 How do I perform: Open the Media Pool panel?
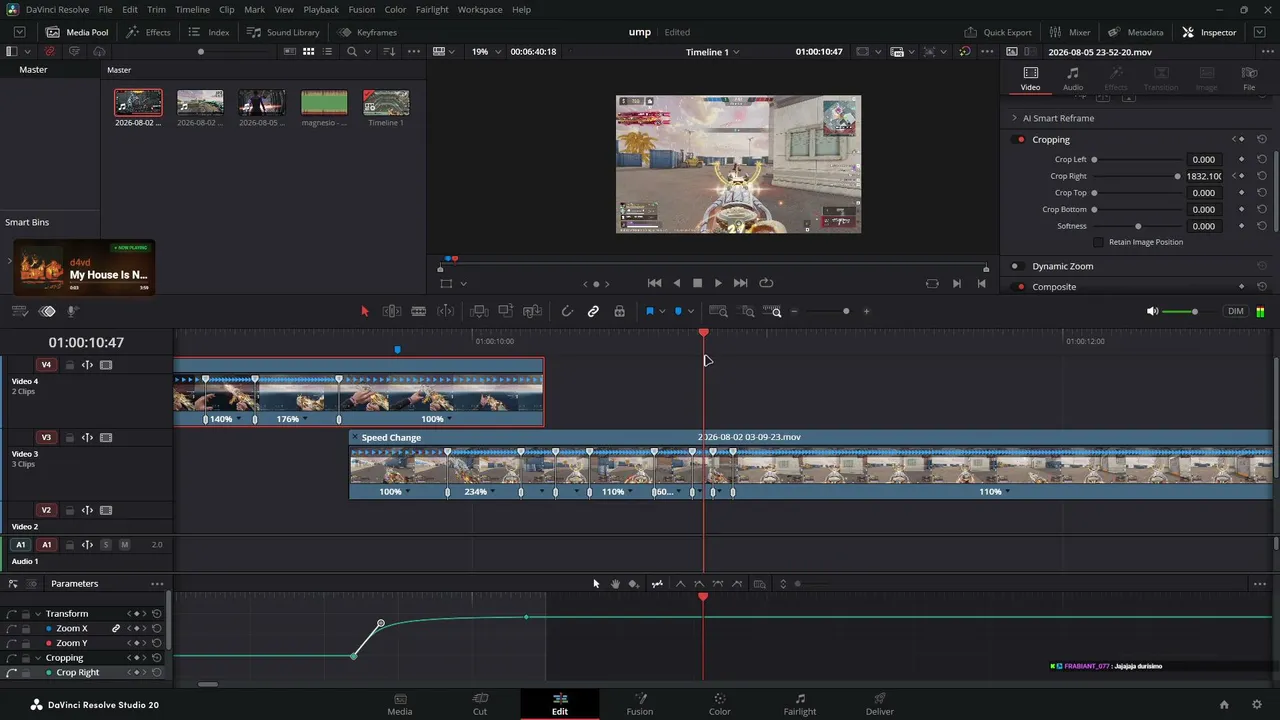[77, 32]
